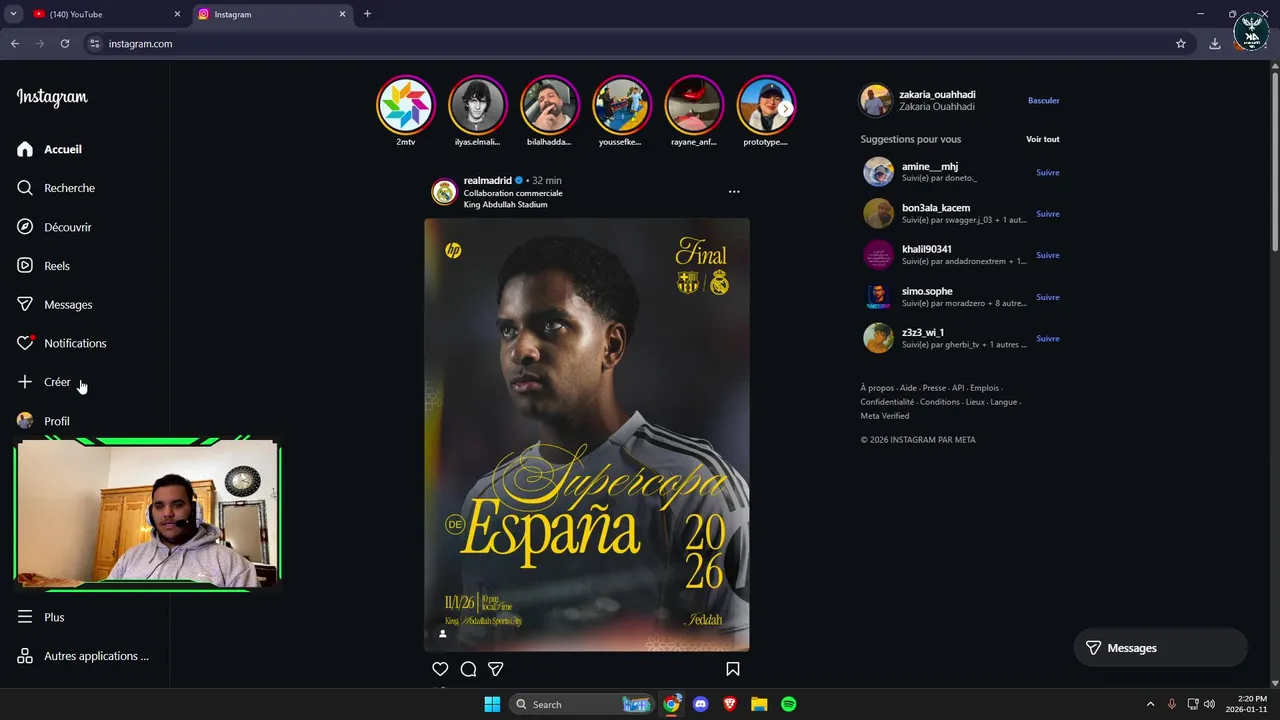This screenshot has height=720, width=1280.
Task: Open realmadrid profile avatar on post
Action: [444, 192]
